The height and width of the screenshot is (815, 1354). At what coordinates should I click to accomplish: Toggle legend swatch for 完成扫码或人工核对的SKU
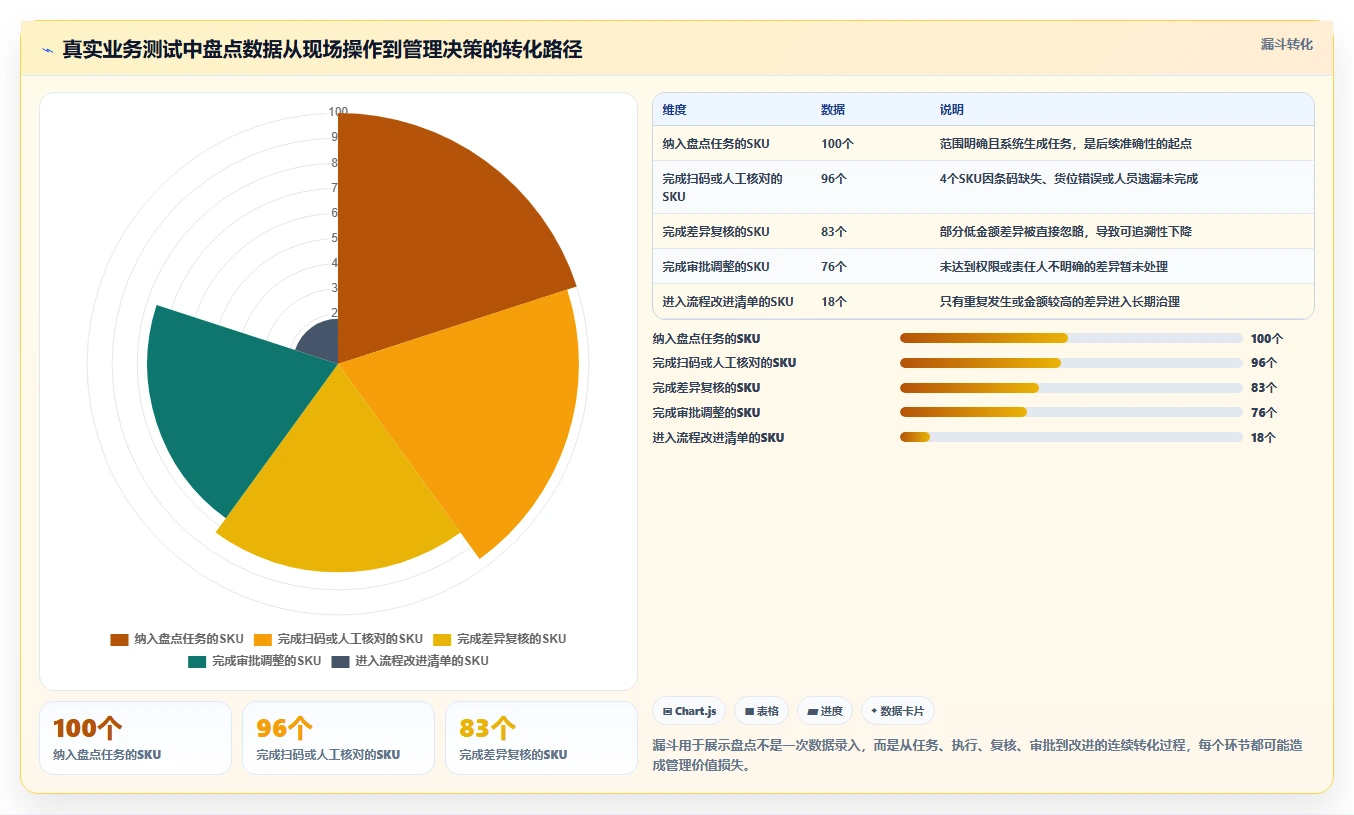click(263, 639)
